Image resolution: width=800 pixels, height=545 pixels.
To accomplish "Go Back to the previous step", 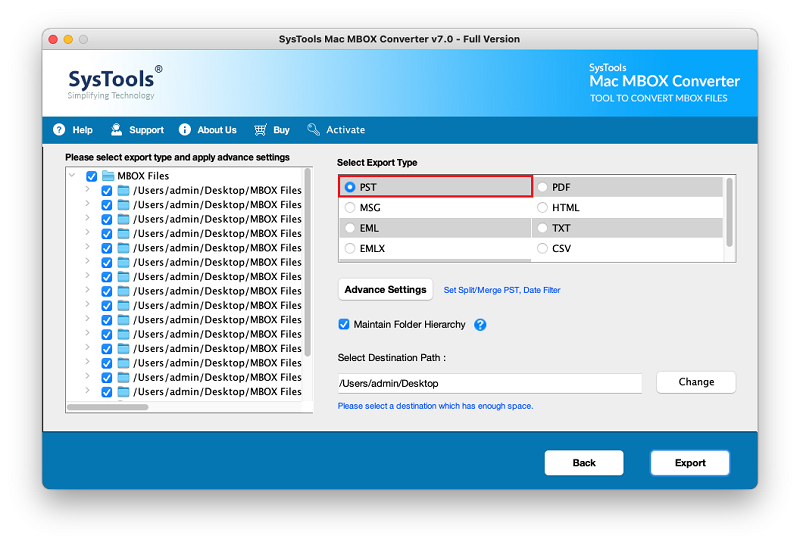I will pyautogui.click(x=584, y=463).
